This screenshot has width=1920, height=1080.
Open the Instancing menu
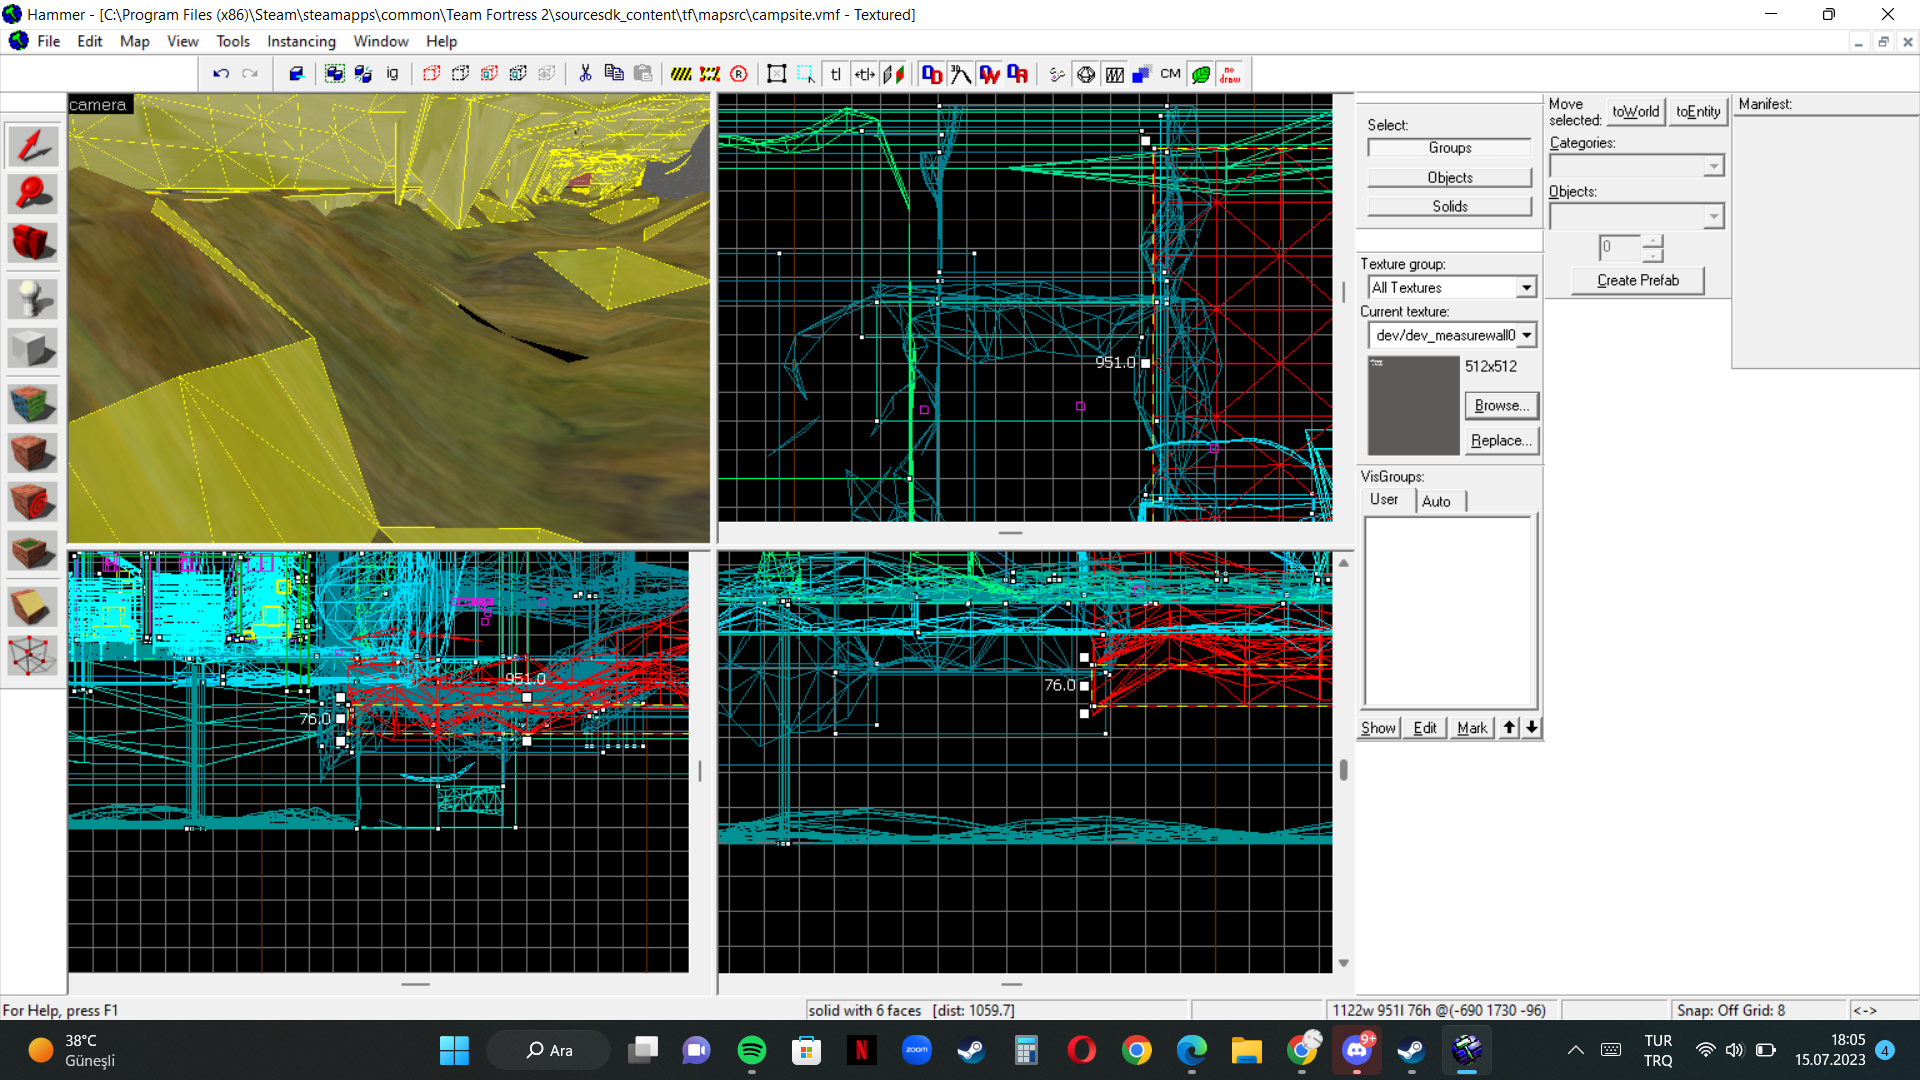coord(301,41)
